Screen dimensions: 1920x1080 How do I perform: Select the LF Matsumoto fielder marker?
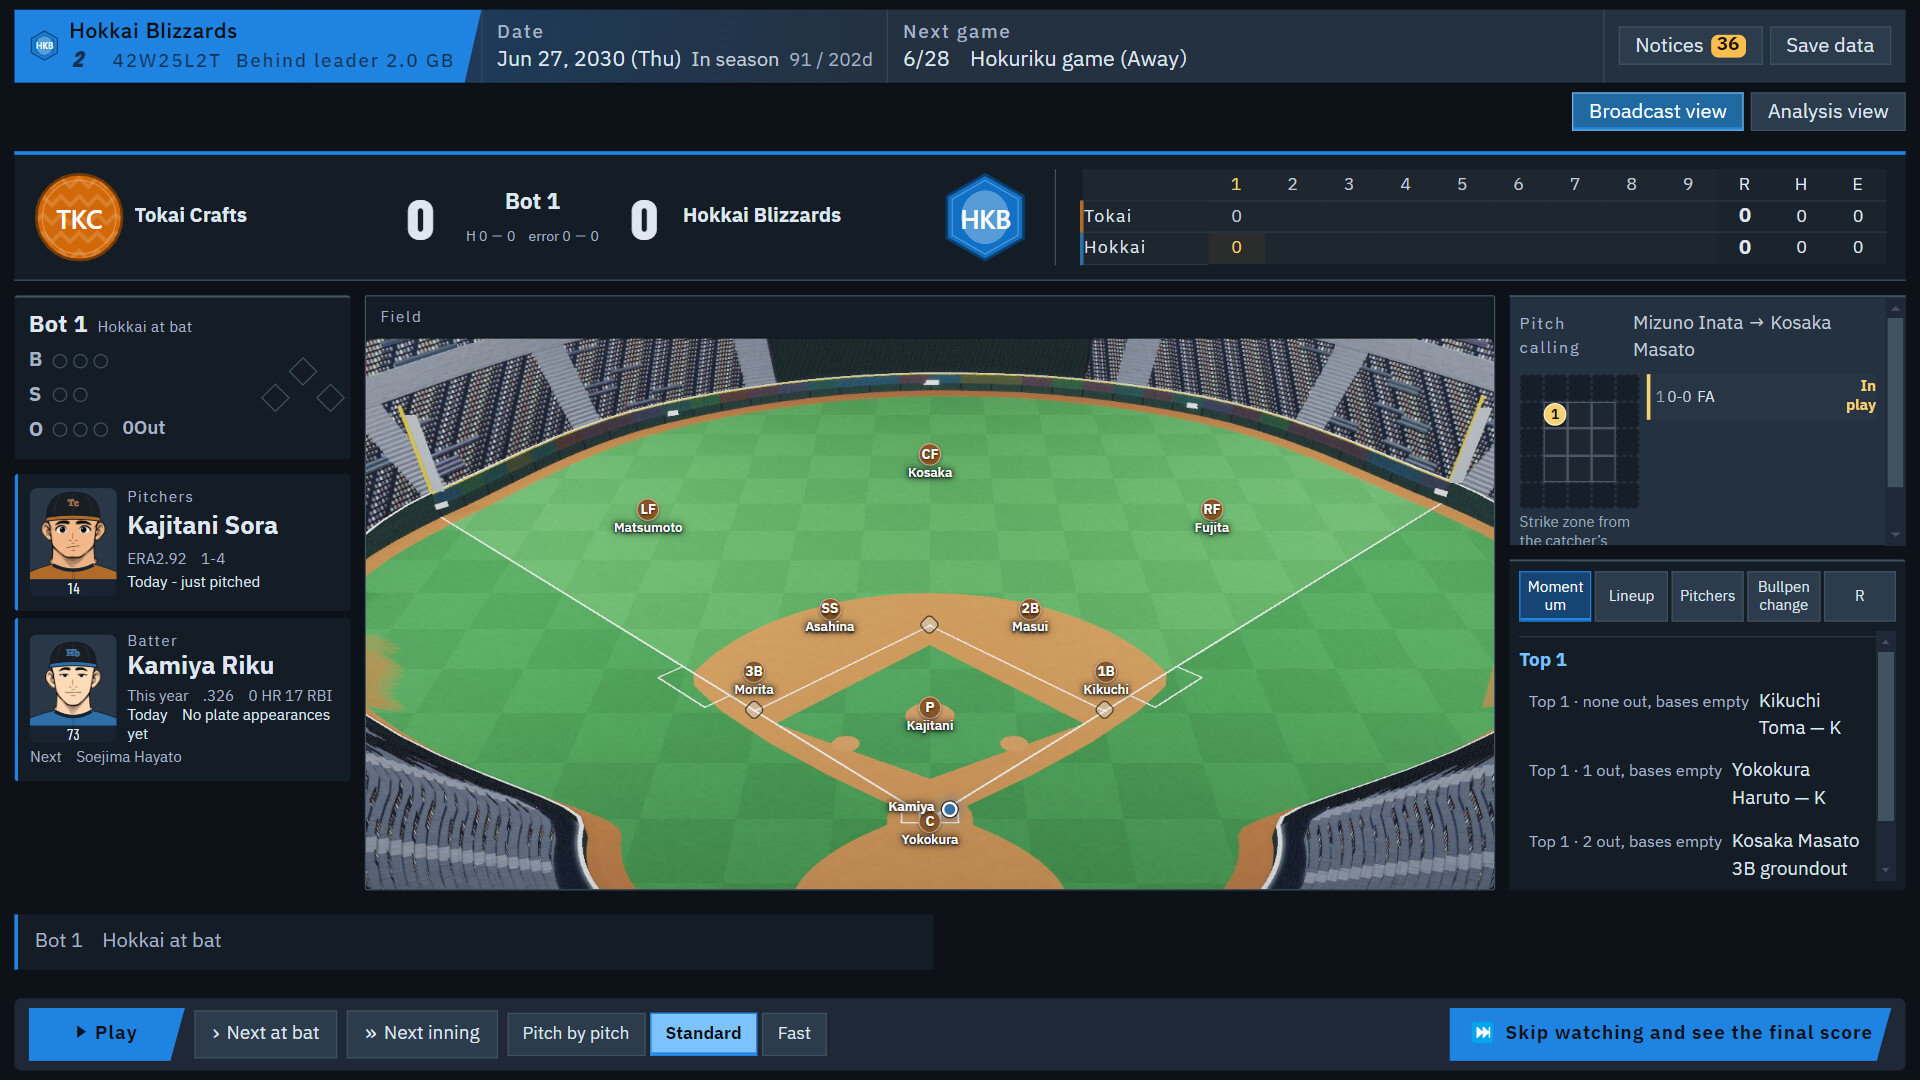click(648, 509)
